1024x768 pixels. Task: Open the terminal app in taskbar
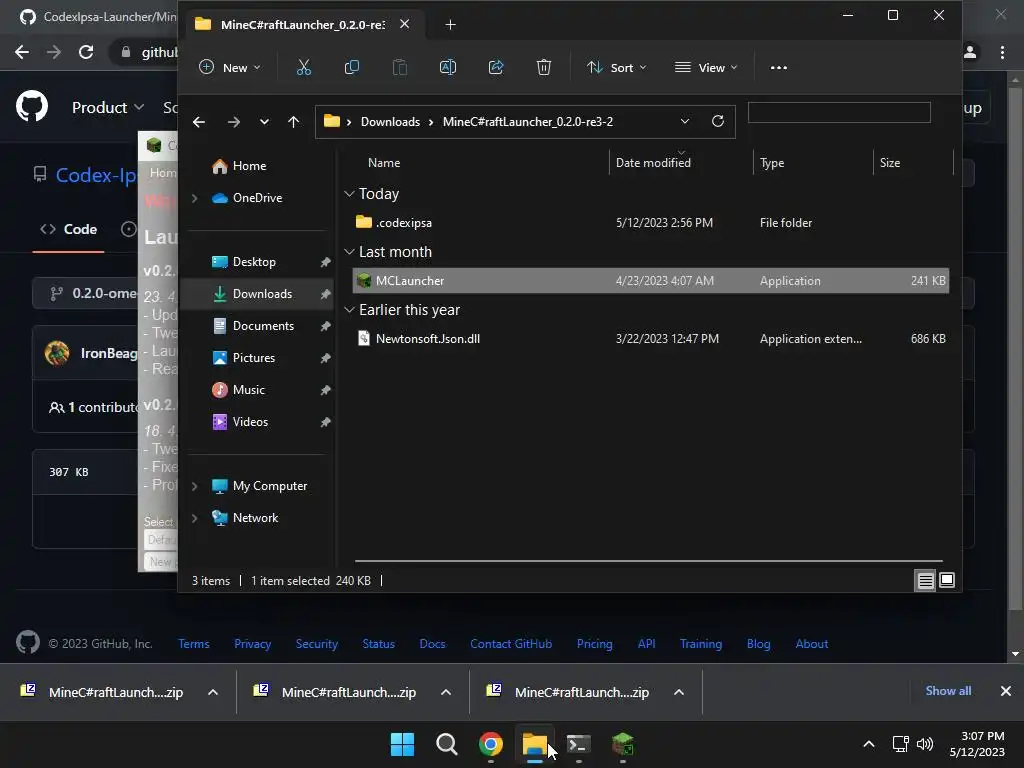point(579,744)
